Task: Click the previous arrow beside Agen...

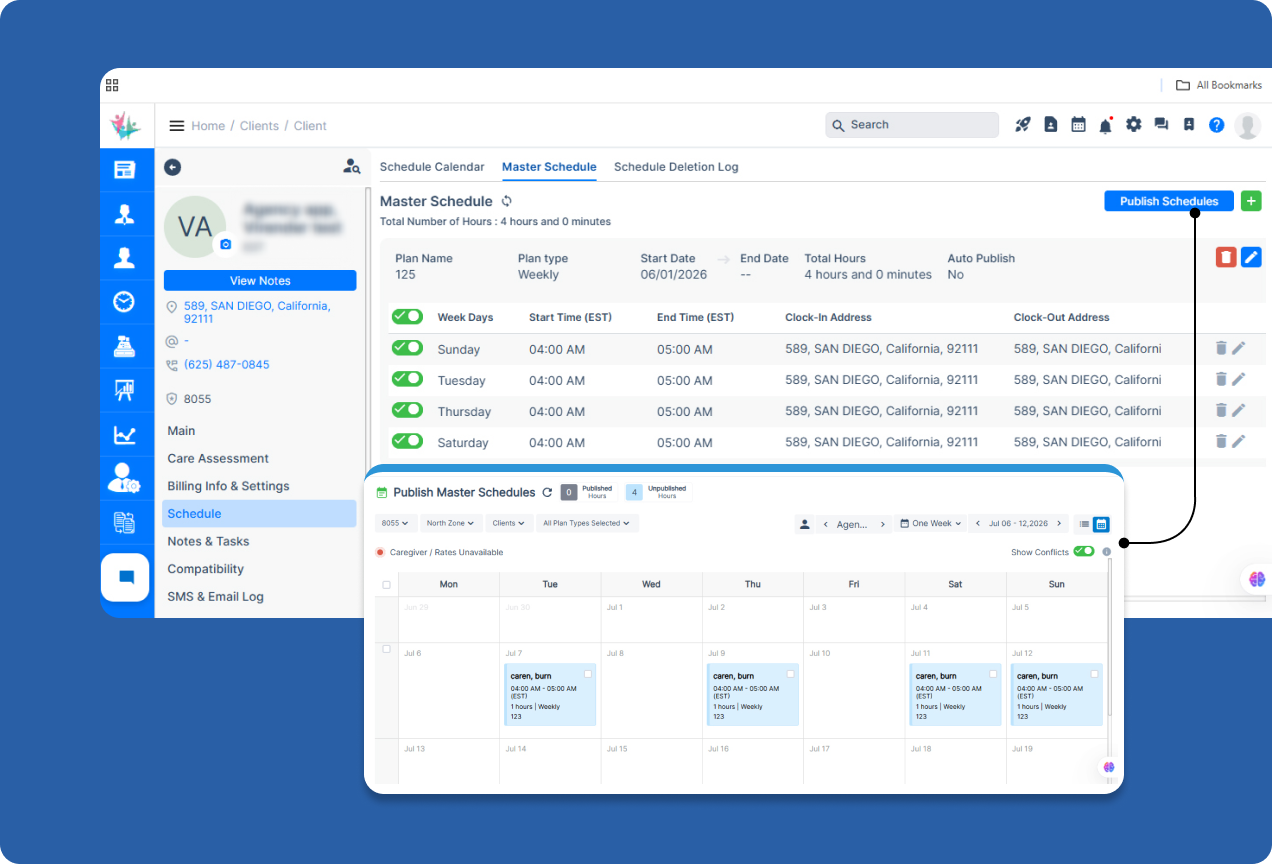Action: [x=826, y=524]
